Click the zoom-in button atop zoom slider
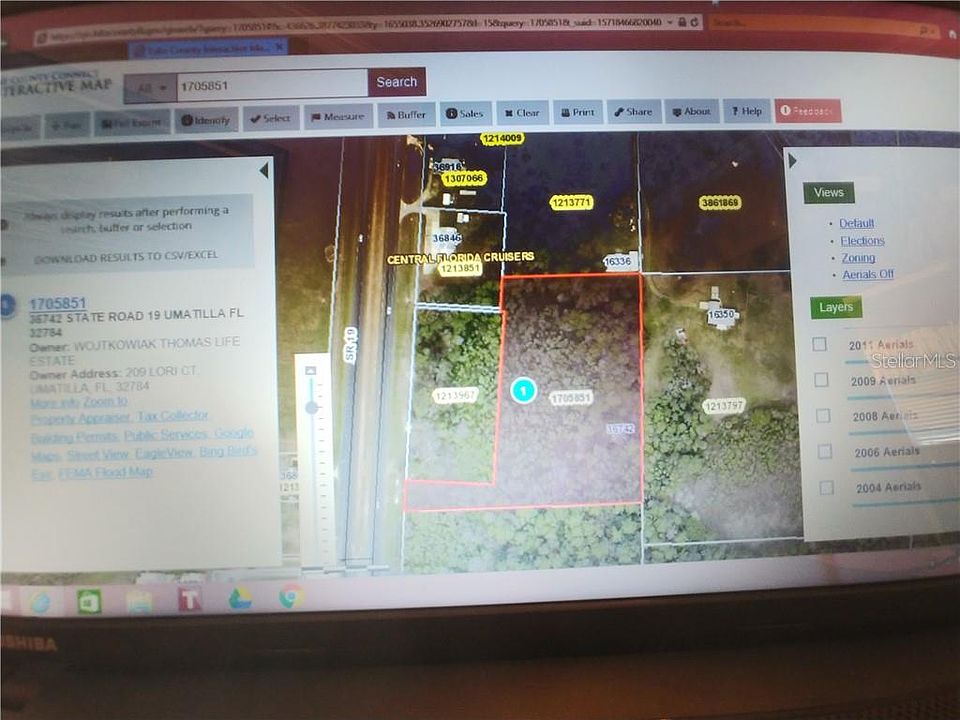The height and width of the screenshot is (720, 960). [x=310, y=370]
